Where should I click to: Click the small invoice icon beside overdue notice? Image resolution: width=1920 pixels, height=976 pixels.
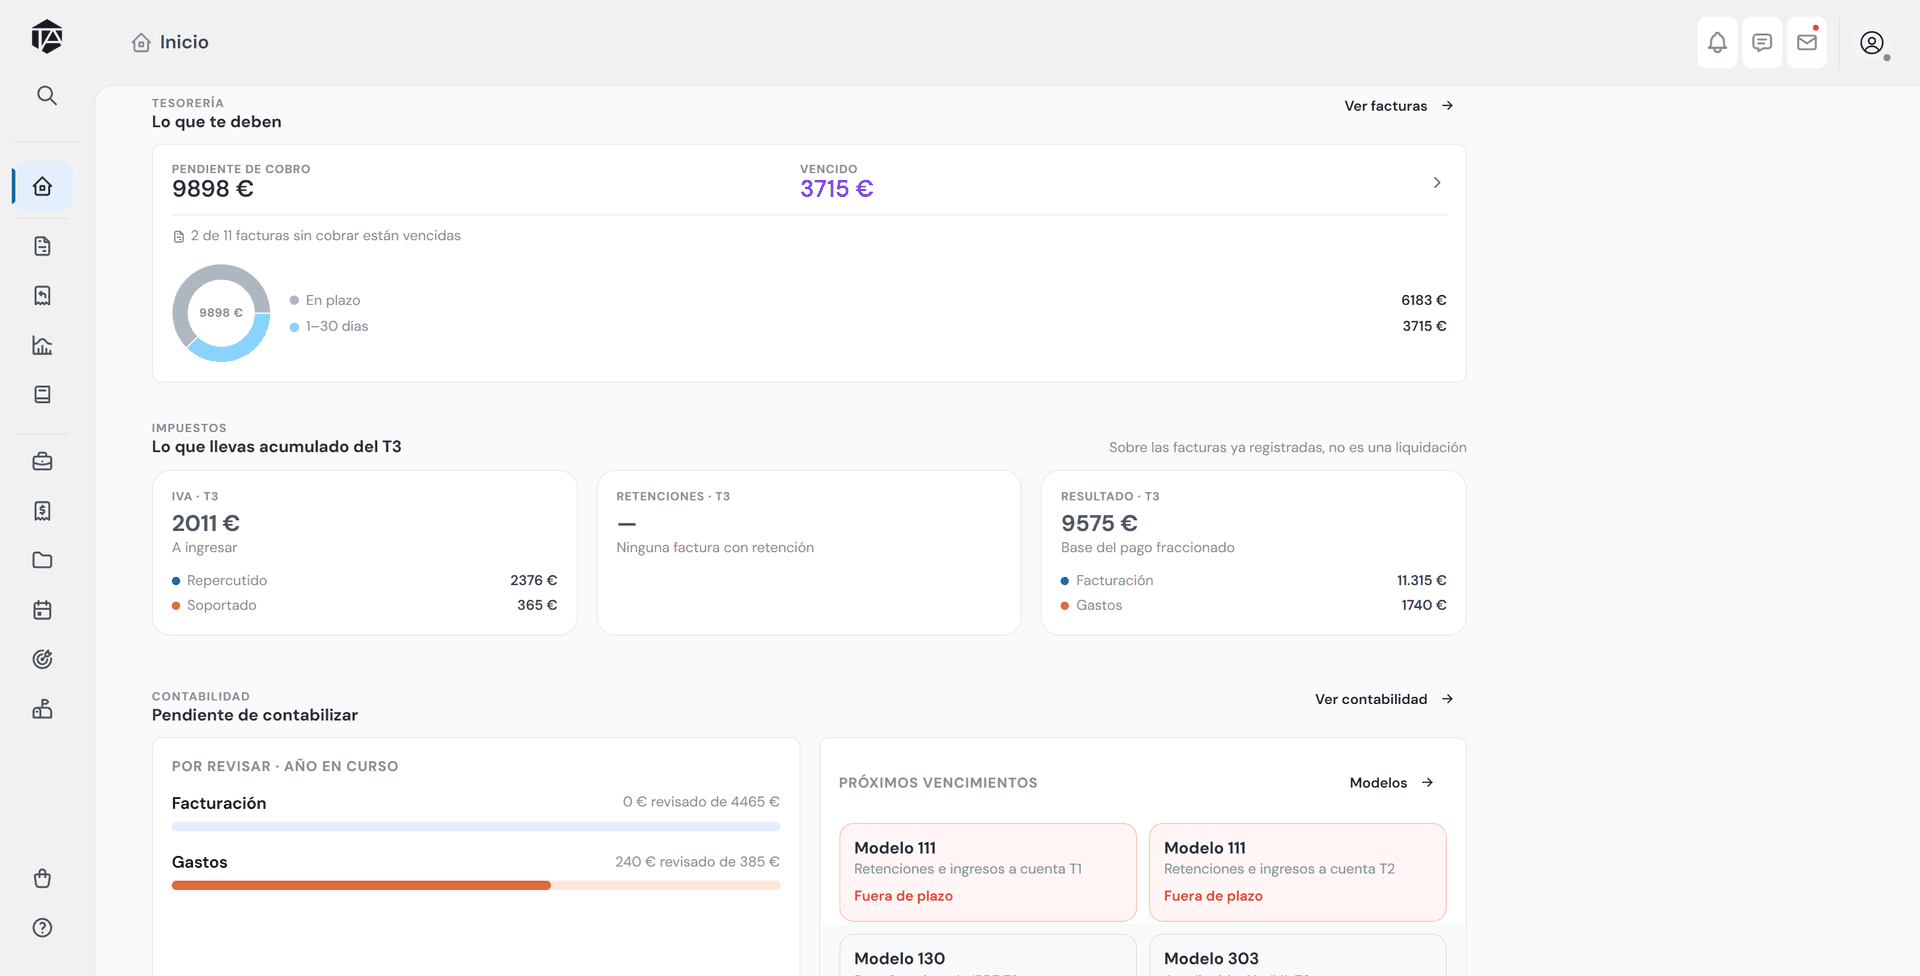179,237
